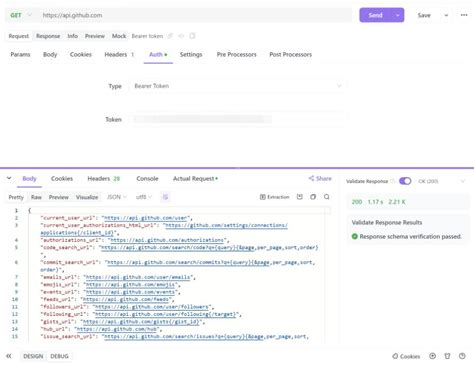Open the OK (200) response dropdown
Viewport: 474px width, 365px height.
441,181
